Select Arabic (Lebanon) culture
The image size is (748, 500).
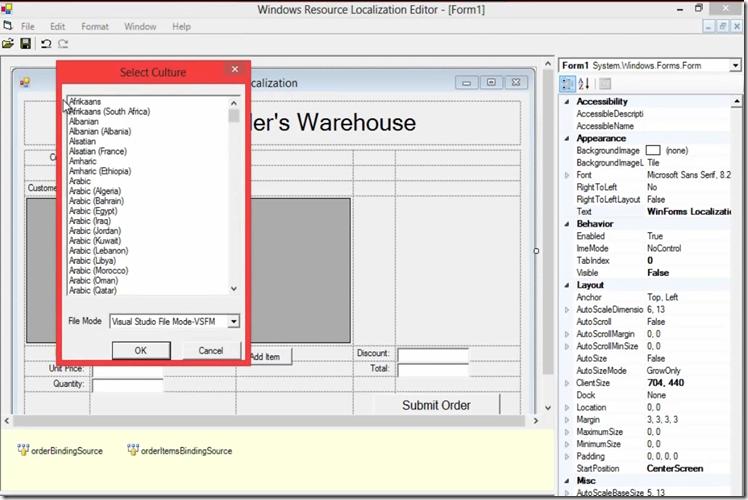coord(98,251)
